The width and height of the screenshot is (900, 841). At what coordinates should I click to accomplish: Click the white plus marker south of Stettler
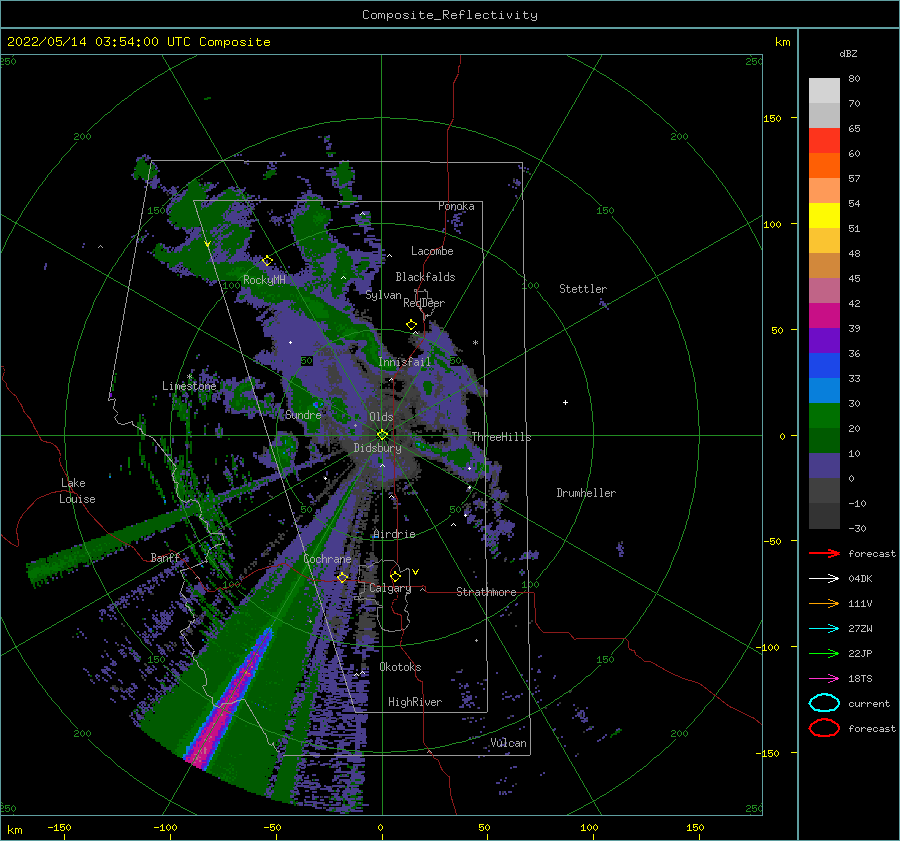(x=565, y=402)
